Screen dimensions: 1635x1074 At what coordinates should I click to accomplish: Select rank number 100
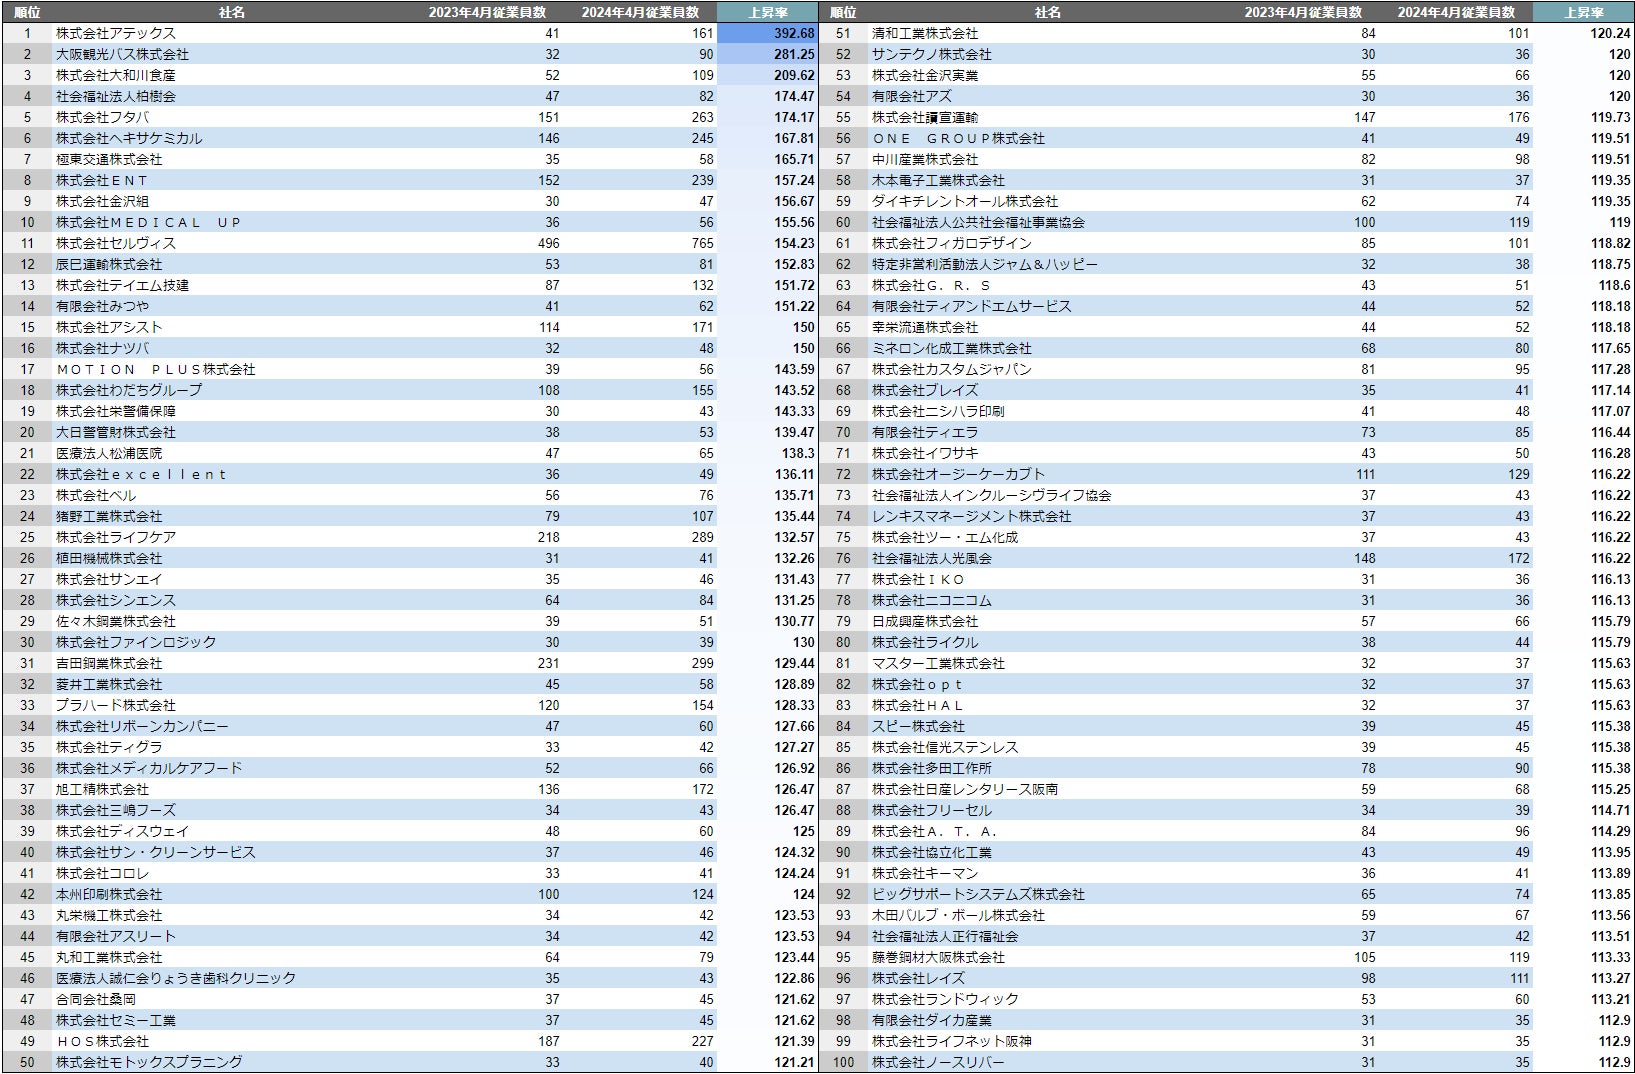[843, 1062]
